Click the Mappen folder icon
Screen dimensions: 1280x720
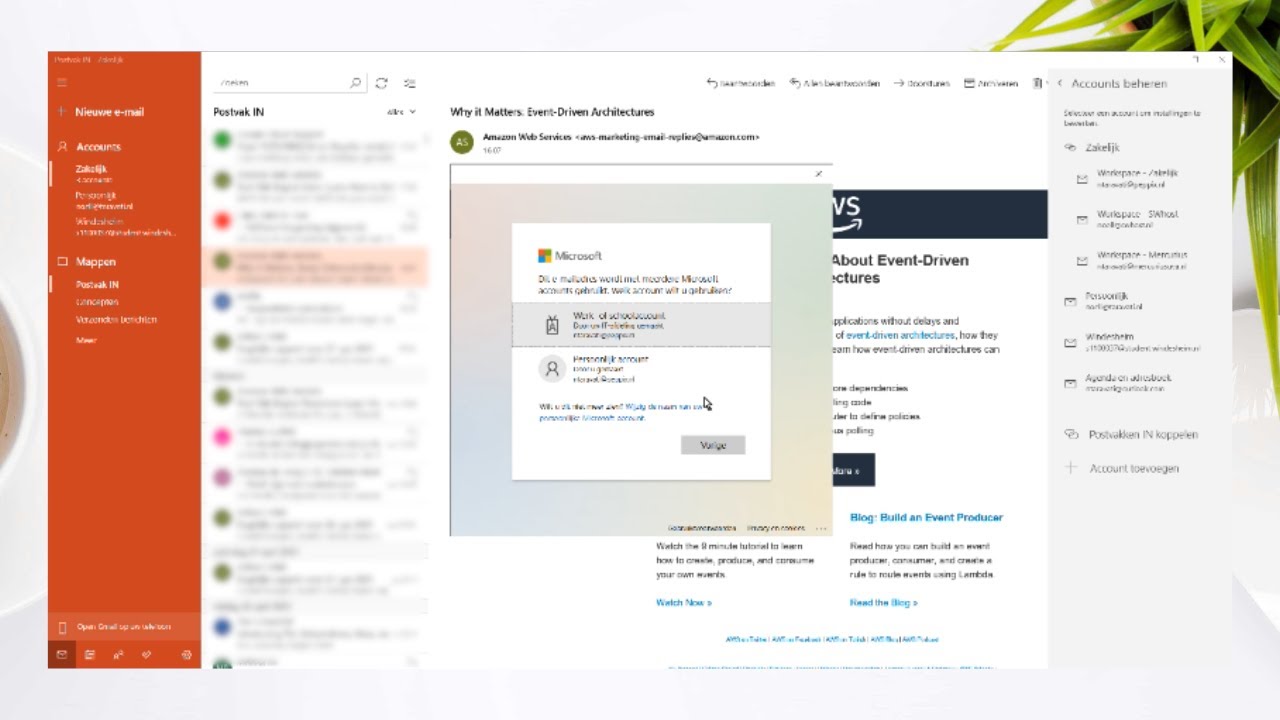click(x=62, y=262)
